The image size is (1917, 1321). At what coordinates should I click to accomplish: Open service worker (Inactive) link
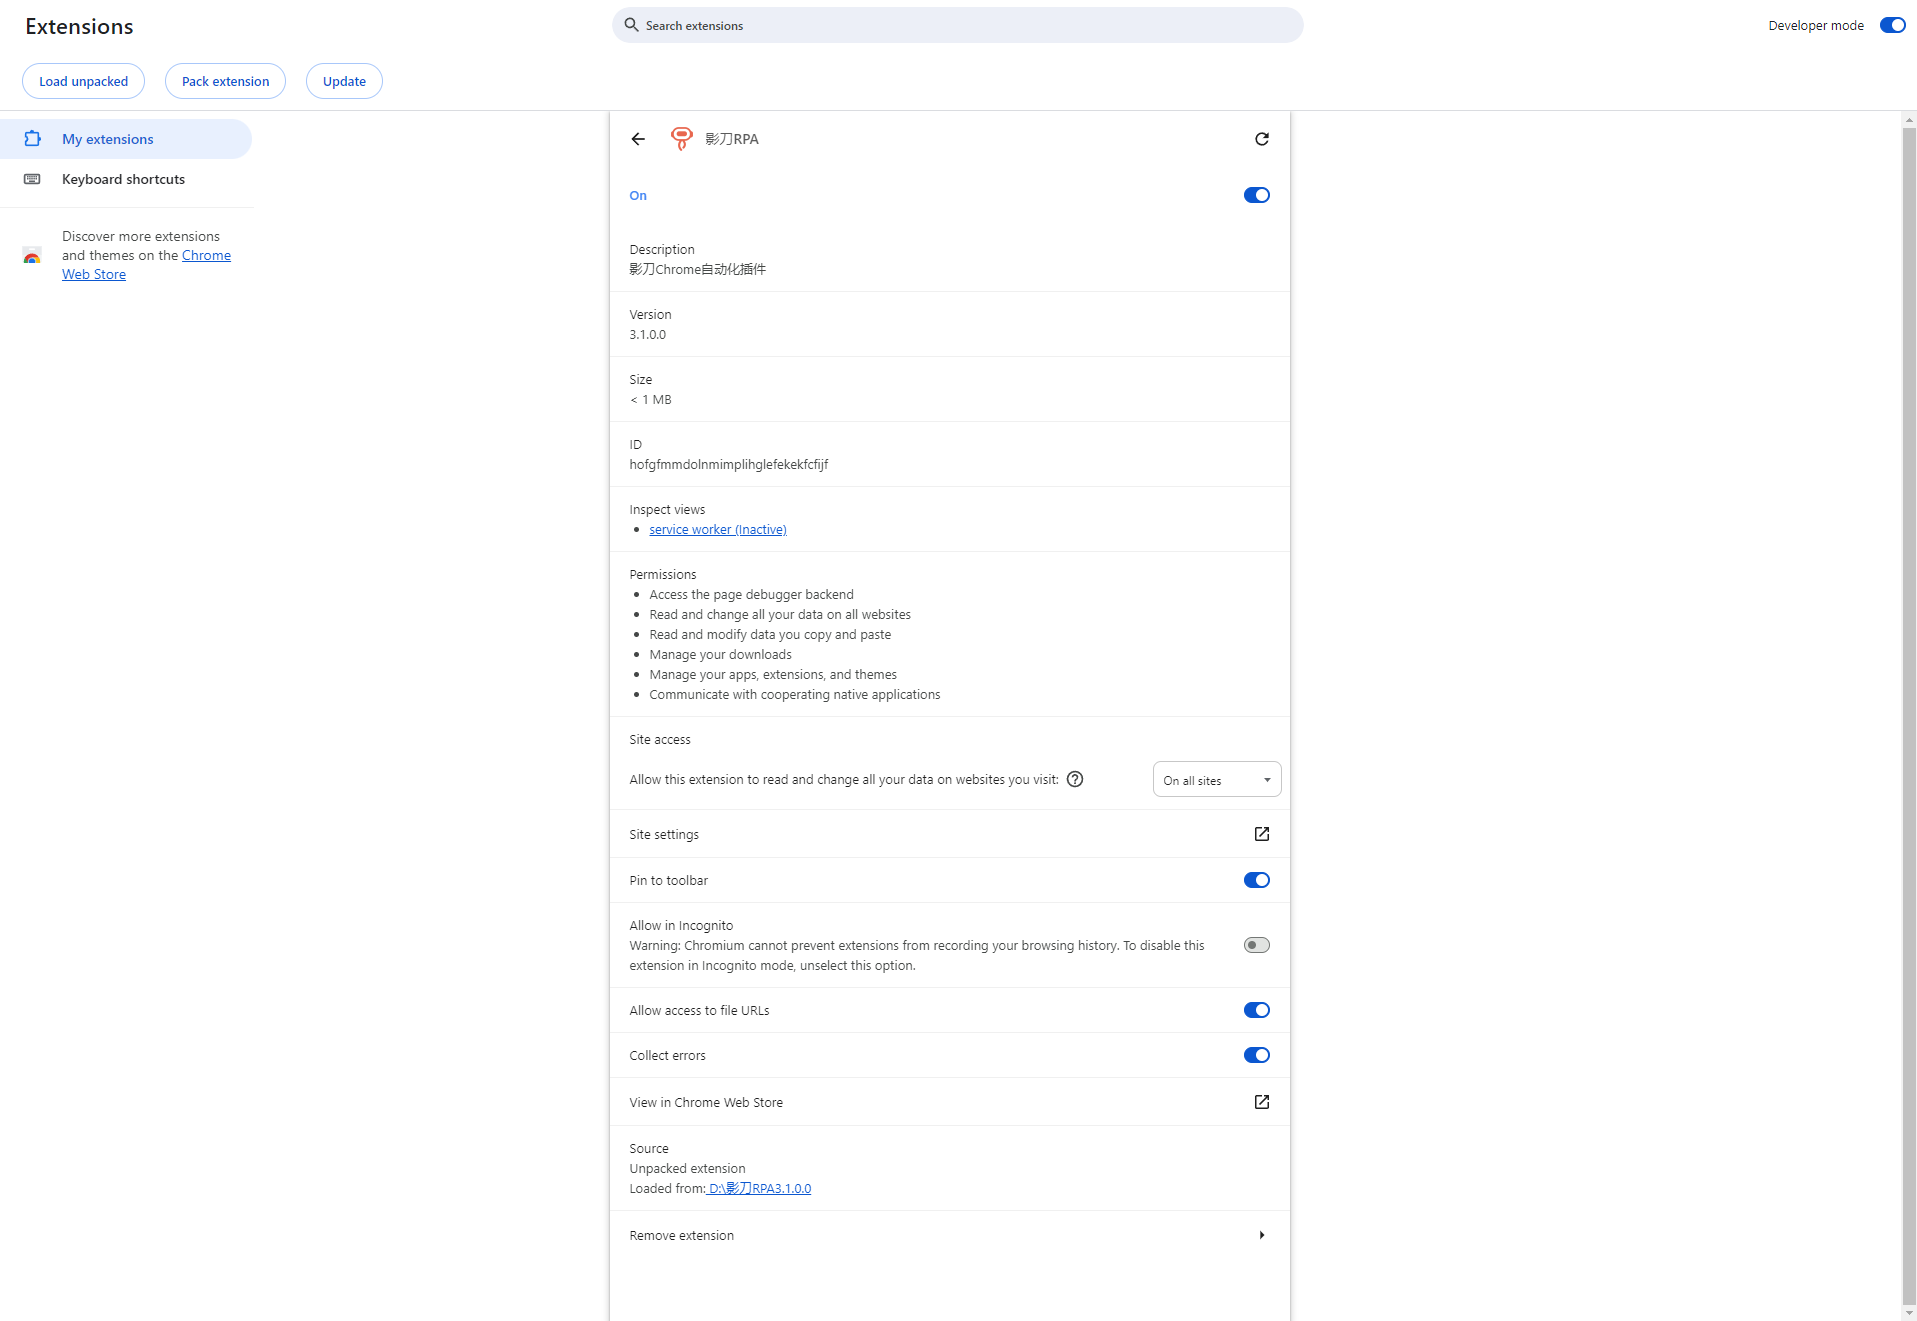pyautogui.click(x=718, y=529)
